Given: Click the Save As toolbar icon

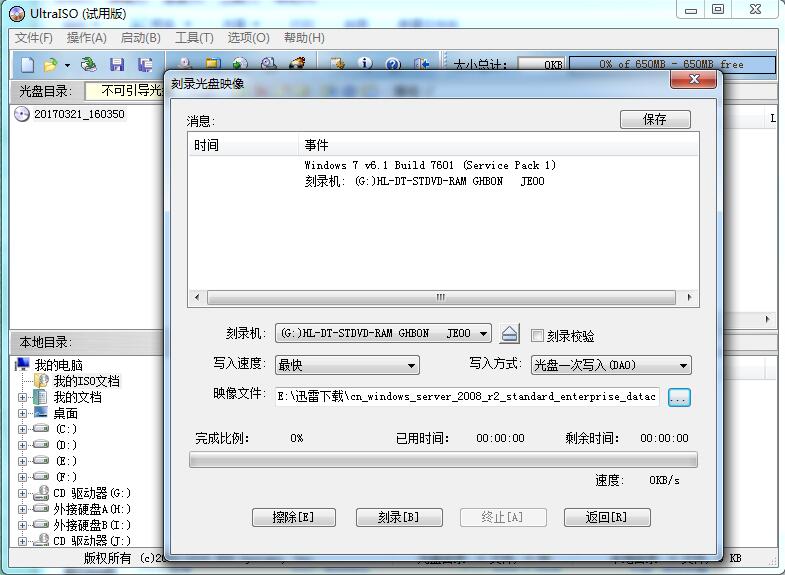Looking at the screenshot, I should pos(145,65).
